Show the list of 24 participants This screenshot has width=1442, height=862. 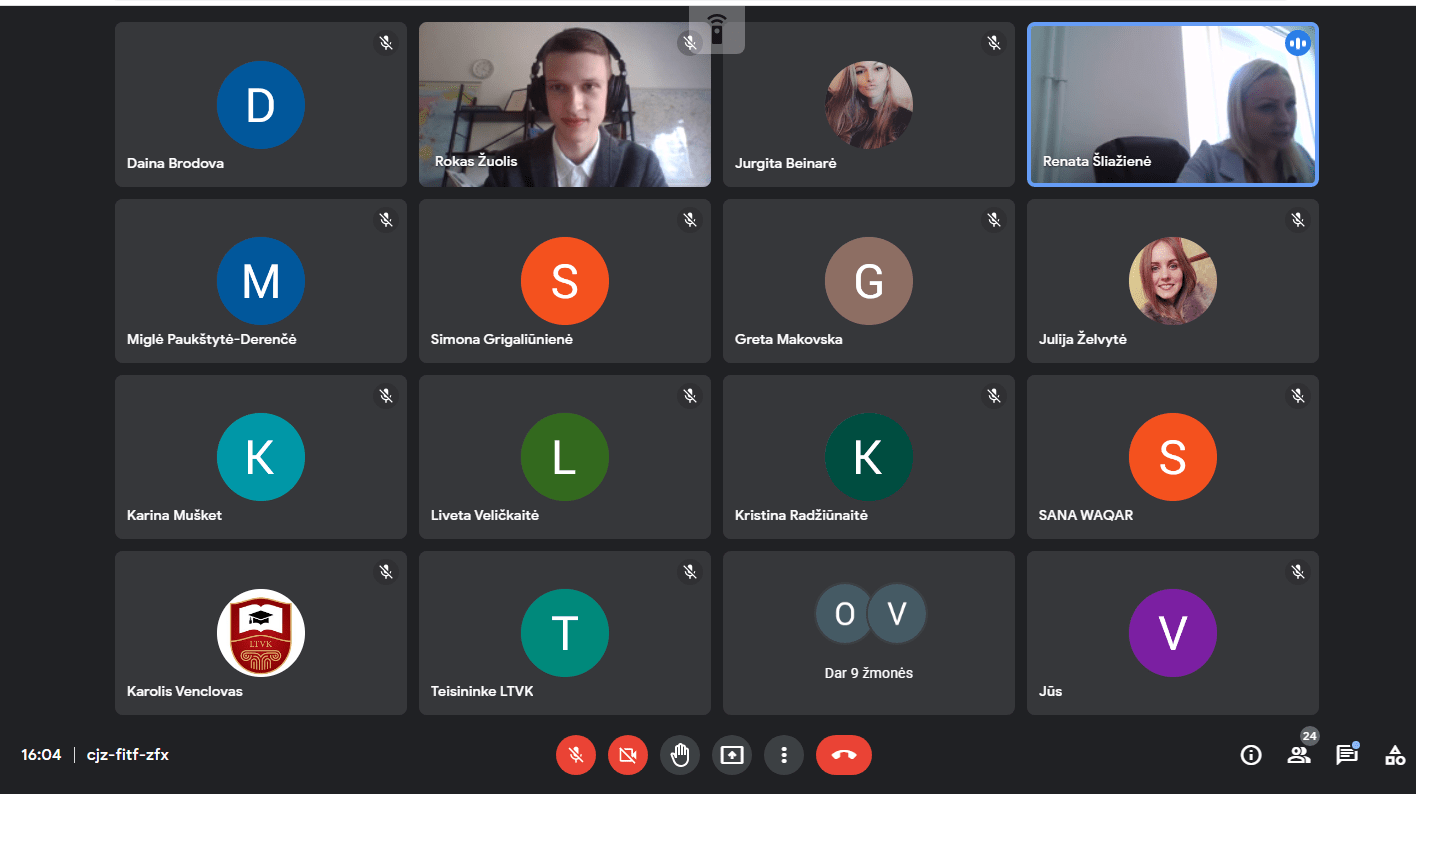tap(1299, 755)
